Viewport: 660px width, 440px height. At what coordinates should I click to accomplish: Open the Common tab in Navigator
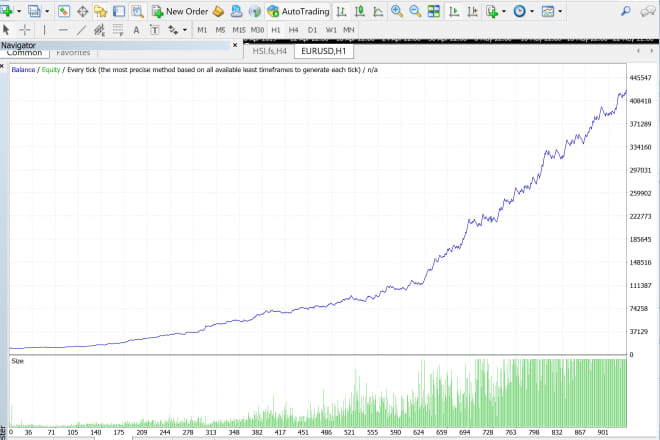coord(24,53)
